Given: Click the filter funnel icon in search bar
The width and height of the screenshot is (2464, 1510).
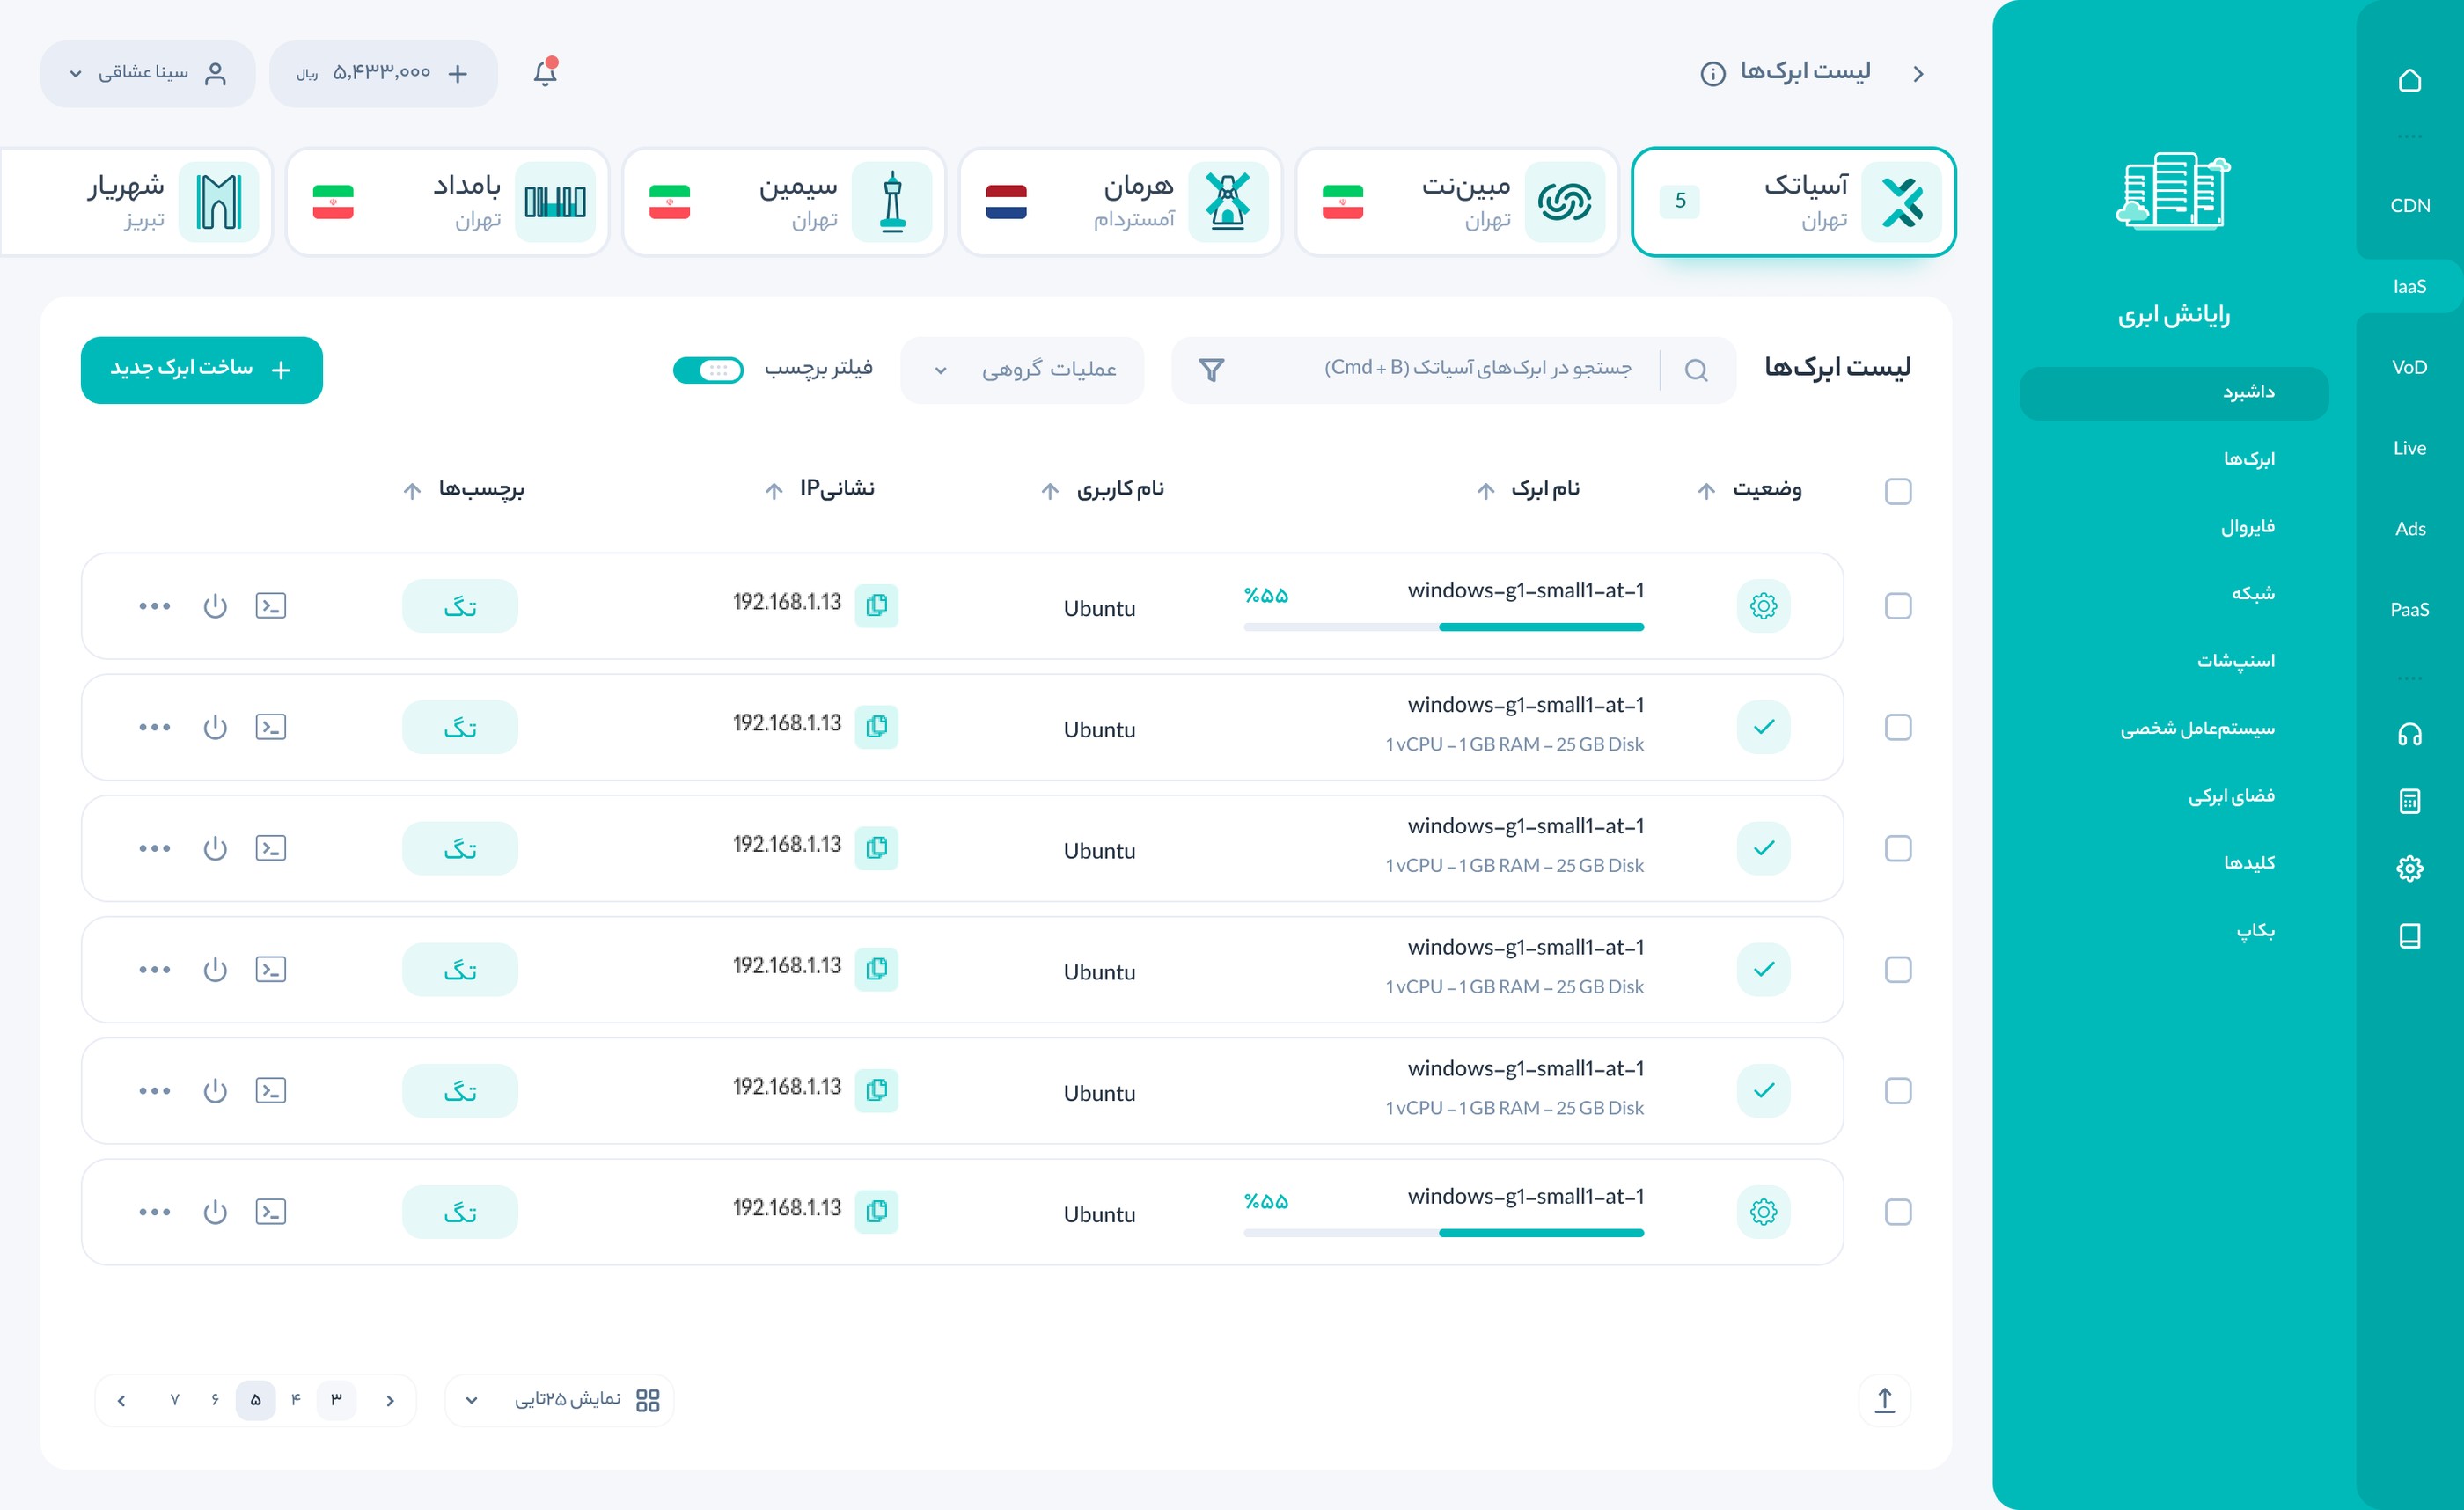Looking at the screenshot, I should pyautogui.click(x=1211, y=370).
